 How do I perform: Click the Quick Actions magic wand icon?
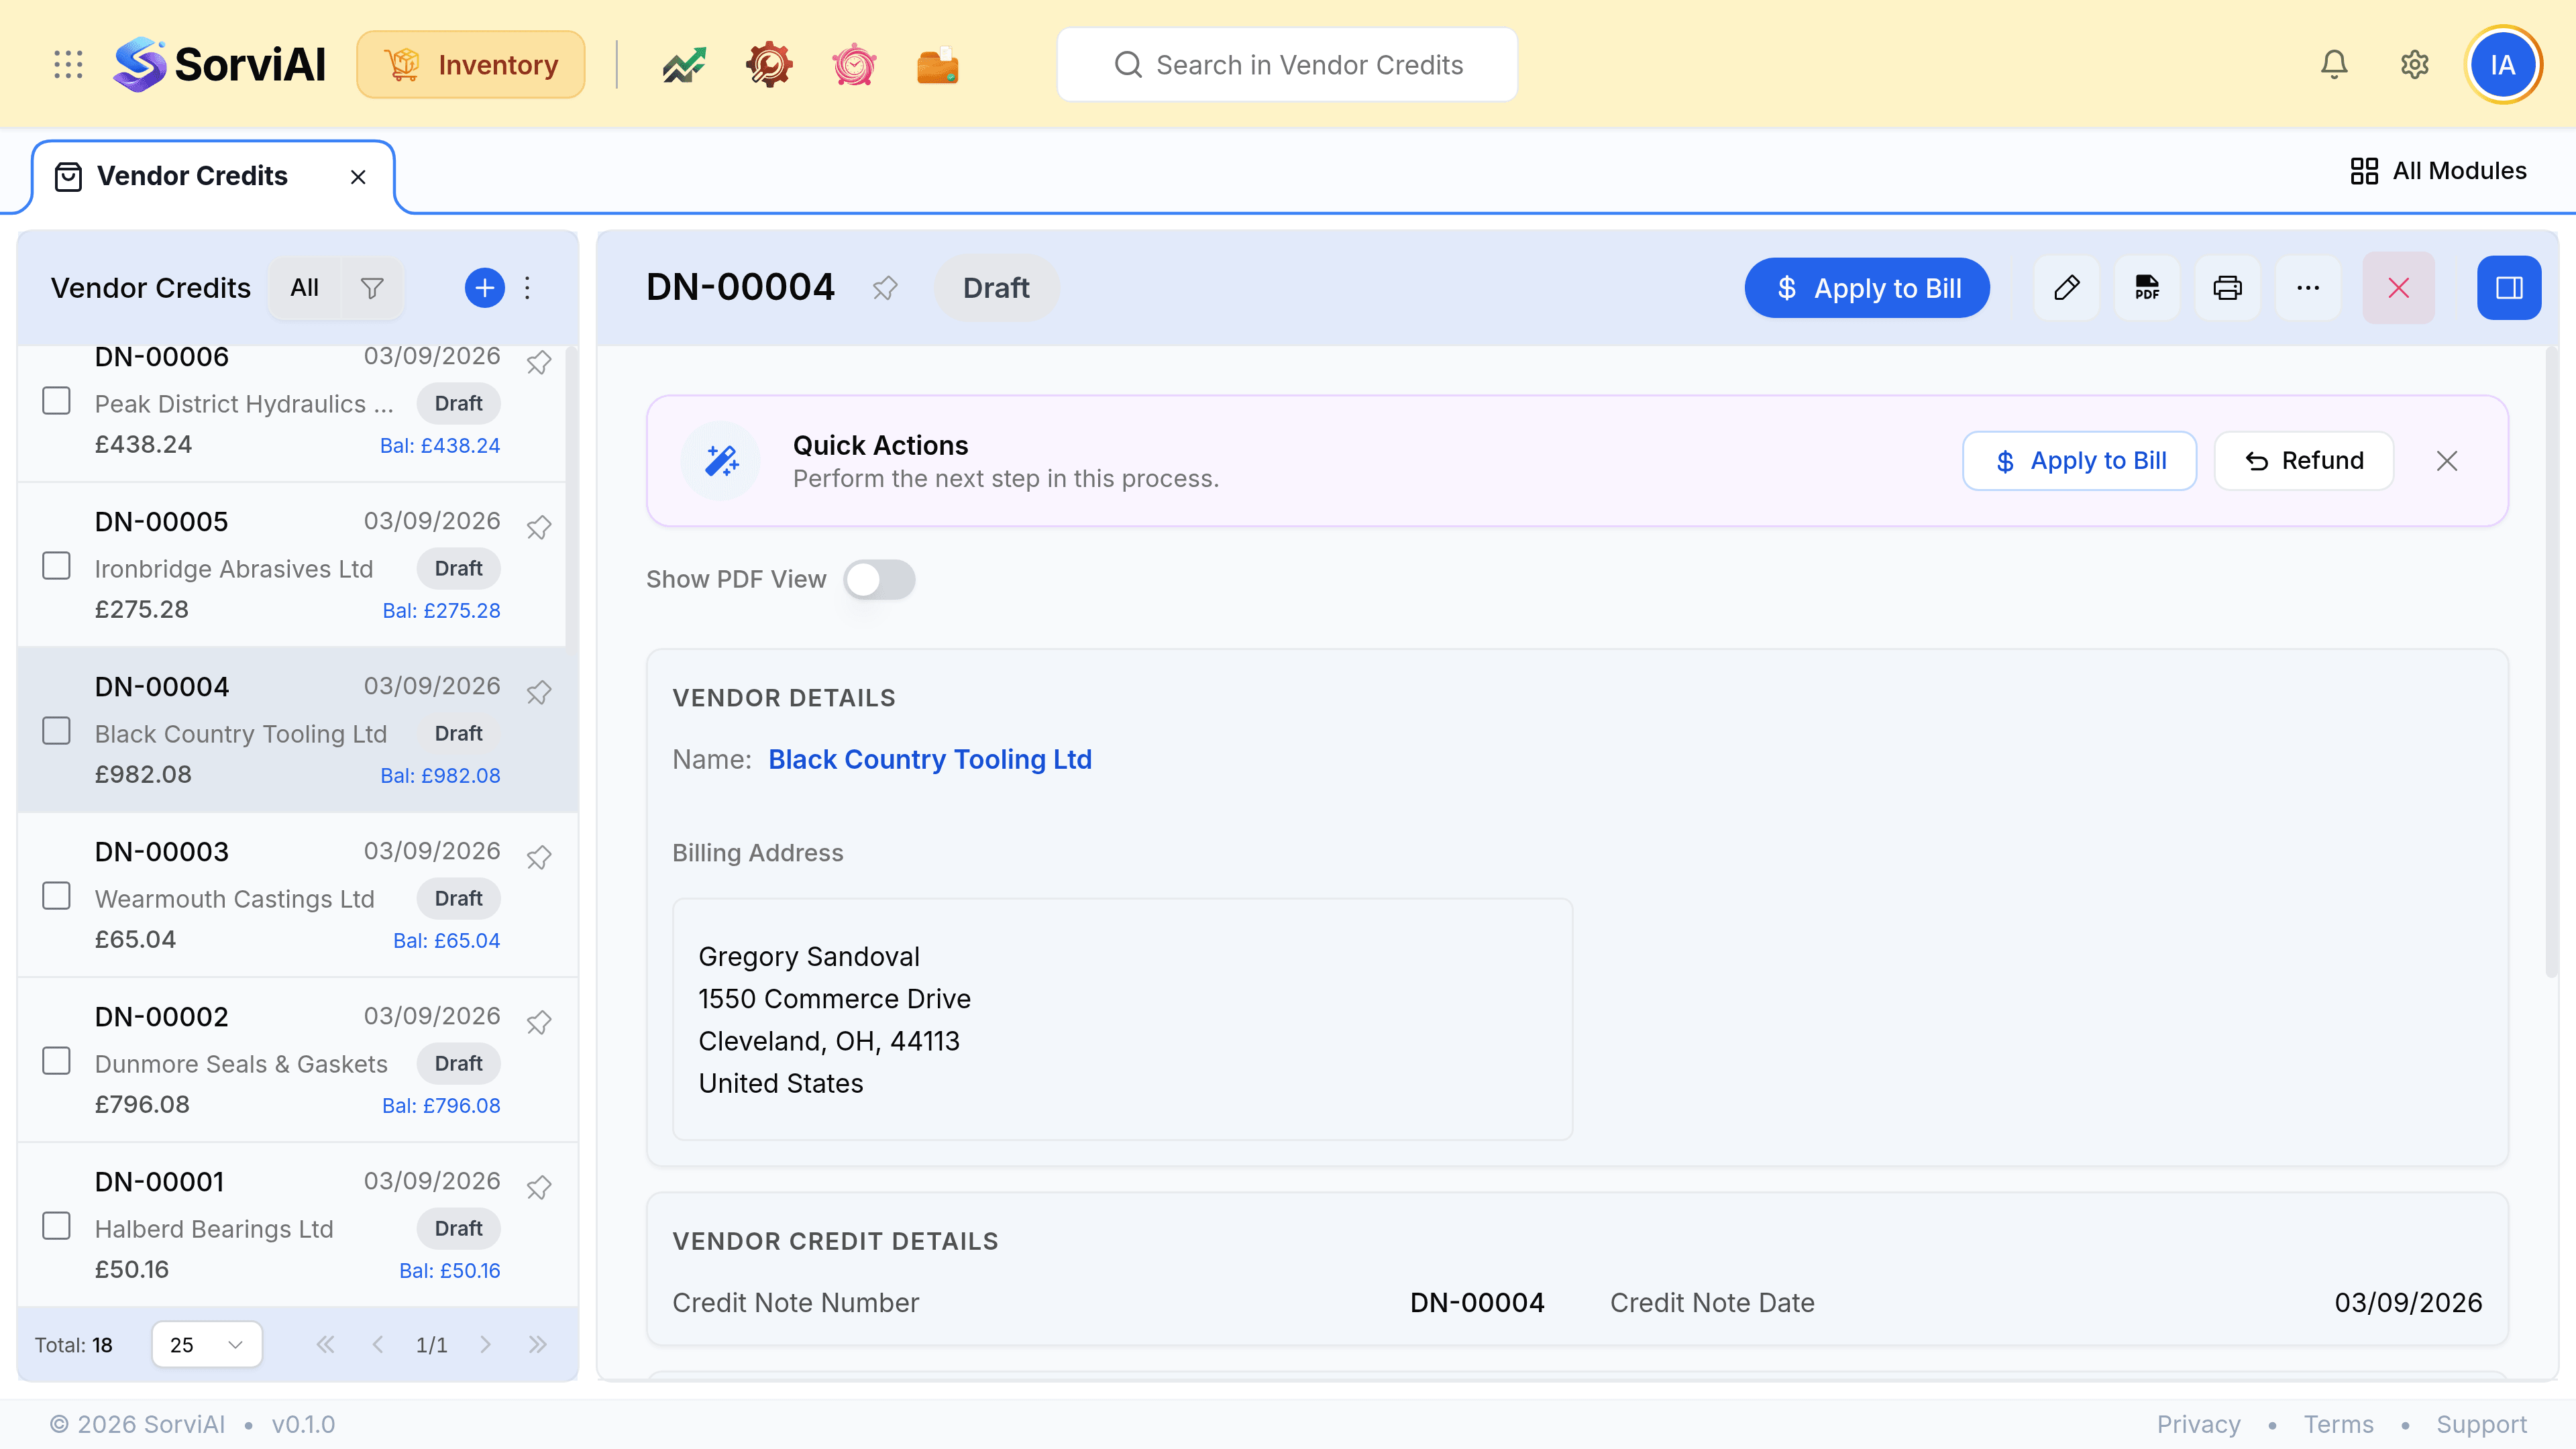(721, 461)
